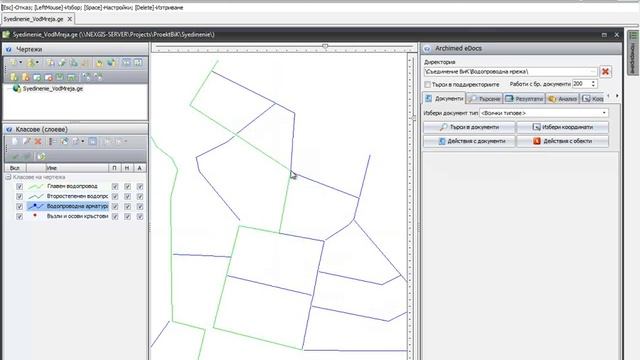Click the list-style icon in classes toolbar
This screenshot has width=640, height=360.
point(52,141)
